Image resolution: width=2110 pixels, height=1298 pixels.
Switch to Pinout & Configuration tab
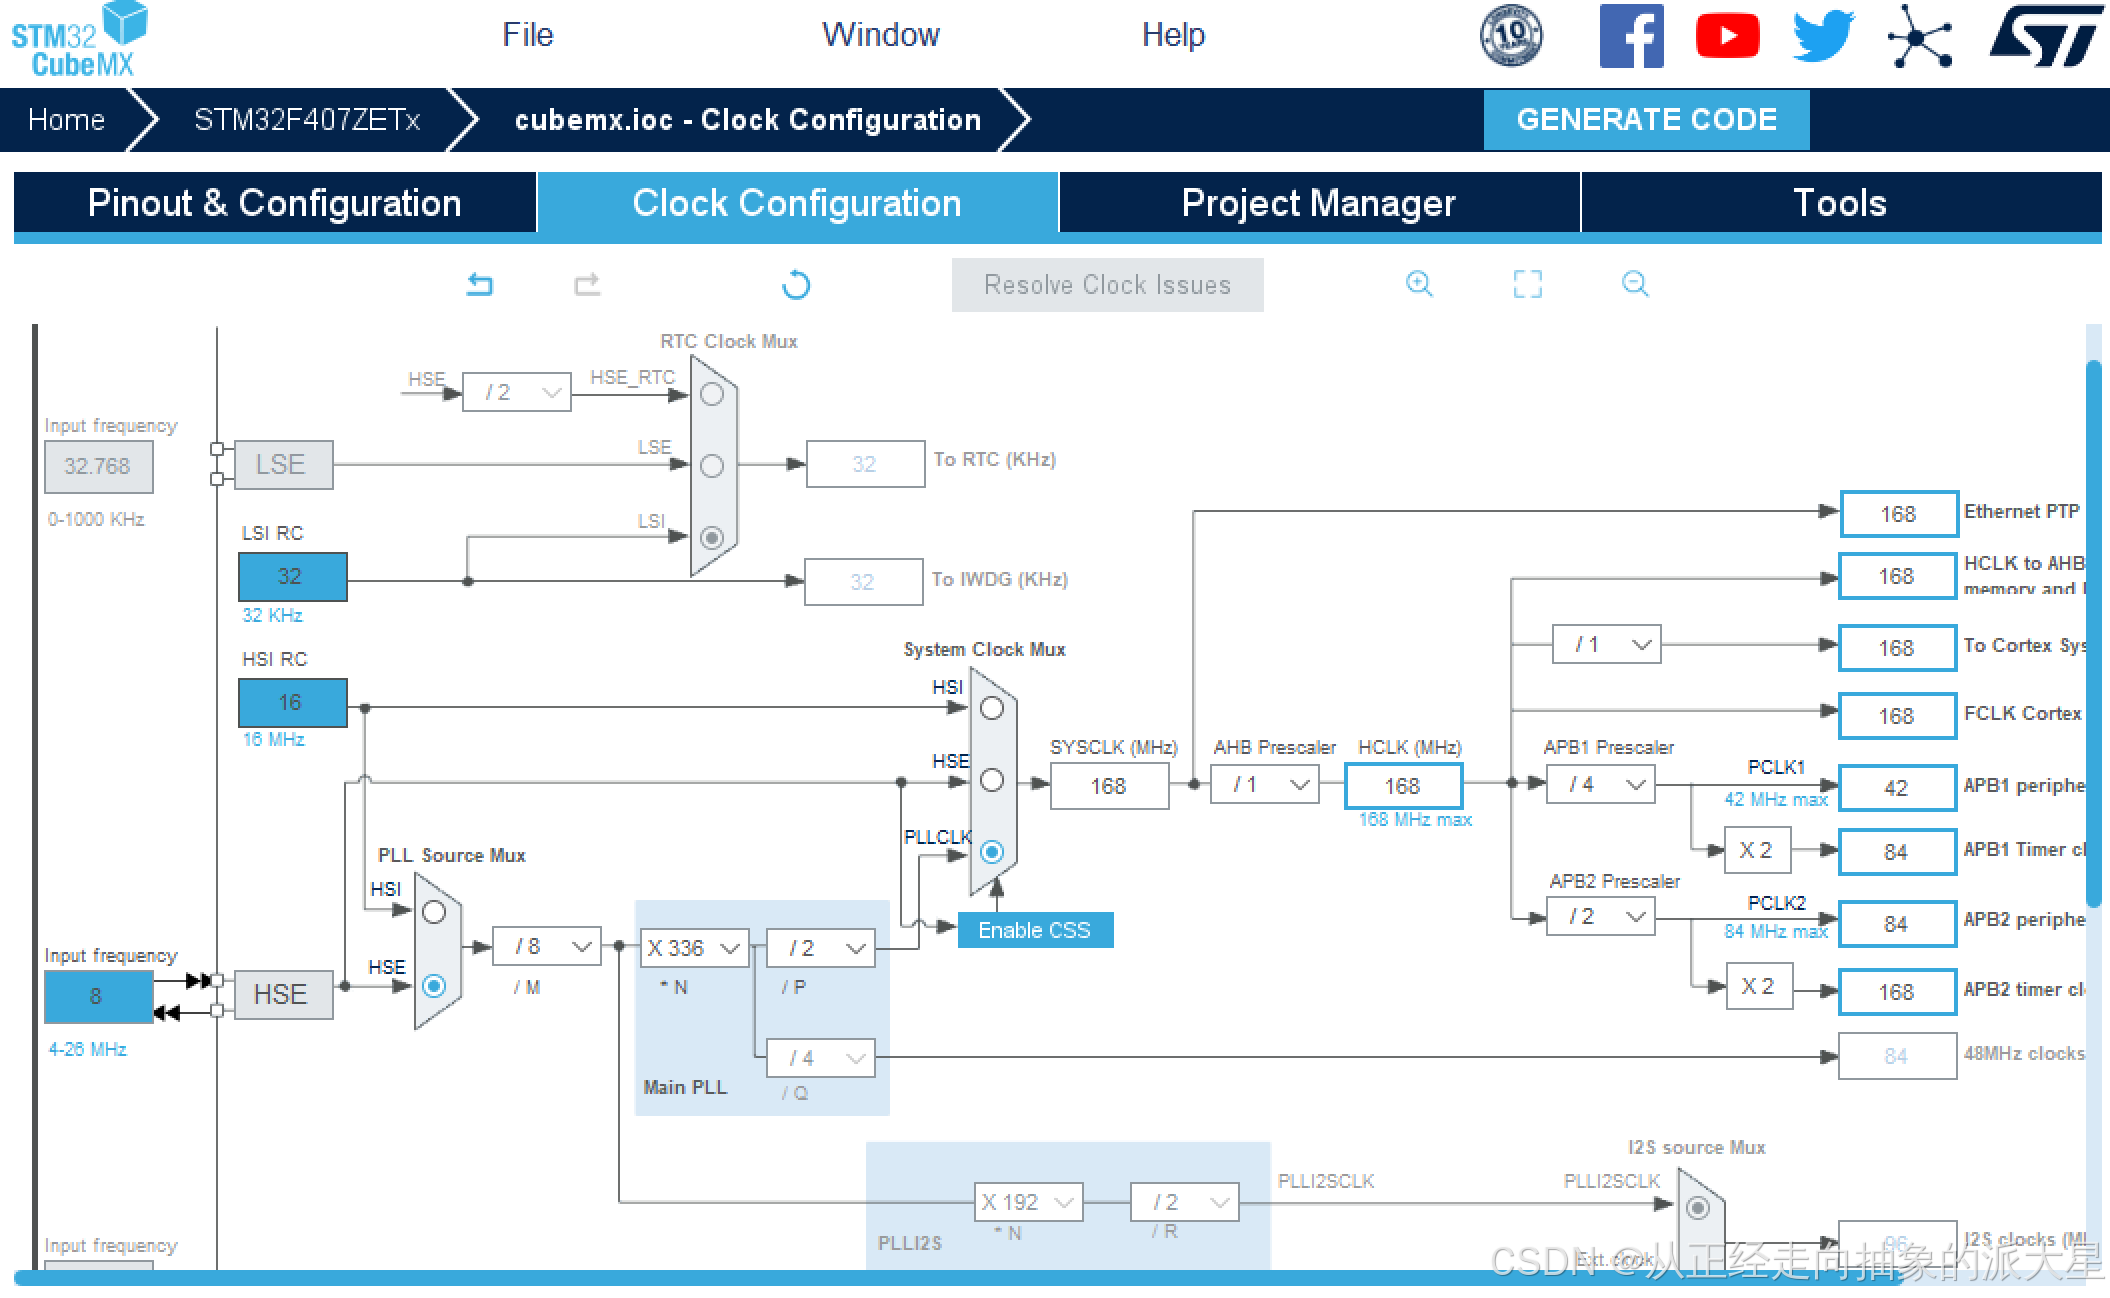pyautogui.click(x=275, y=203)
